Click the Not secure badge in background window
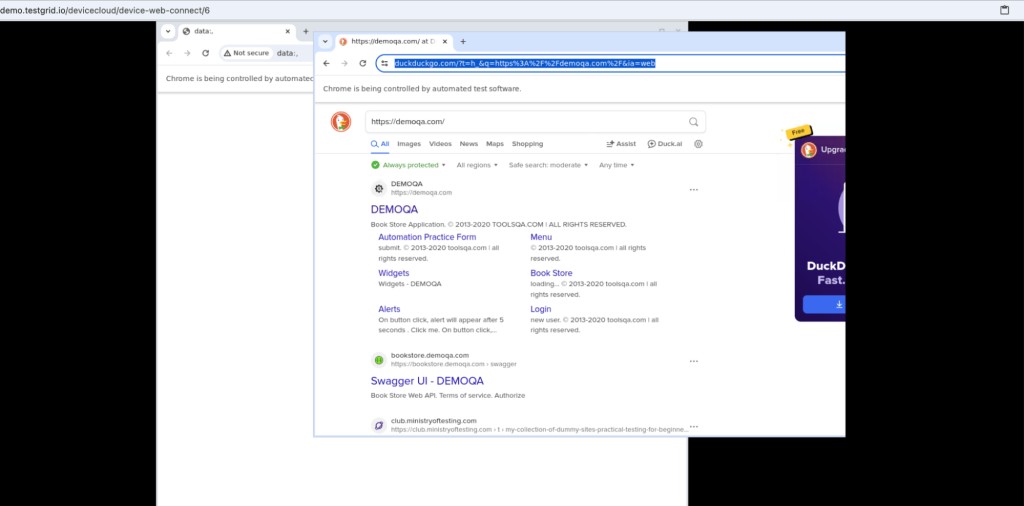Screen dimensions: 1024x506 pyautogui.click(x=246, y=53)
